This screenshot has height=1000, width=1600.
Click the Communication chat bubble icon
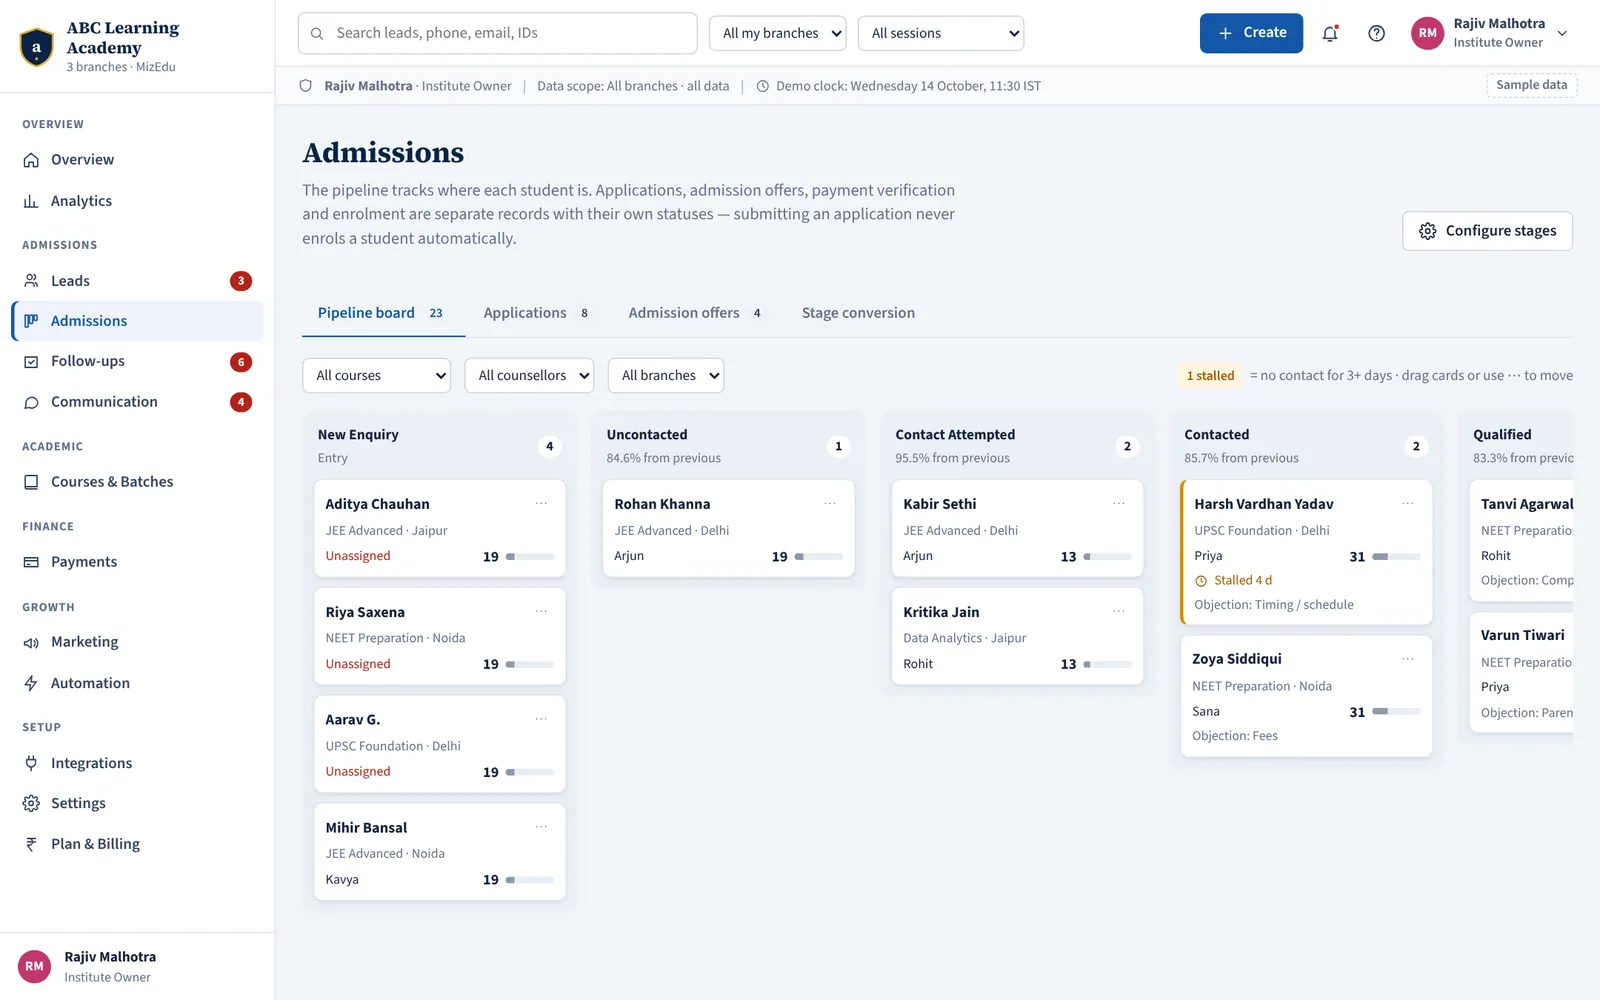point(31,402)
